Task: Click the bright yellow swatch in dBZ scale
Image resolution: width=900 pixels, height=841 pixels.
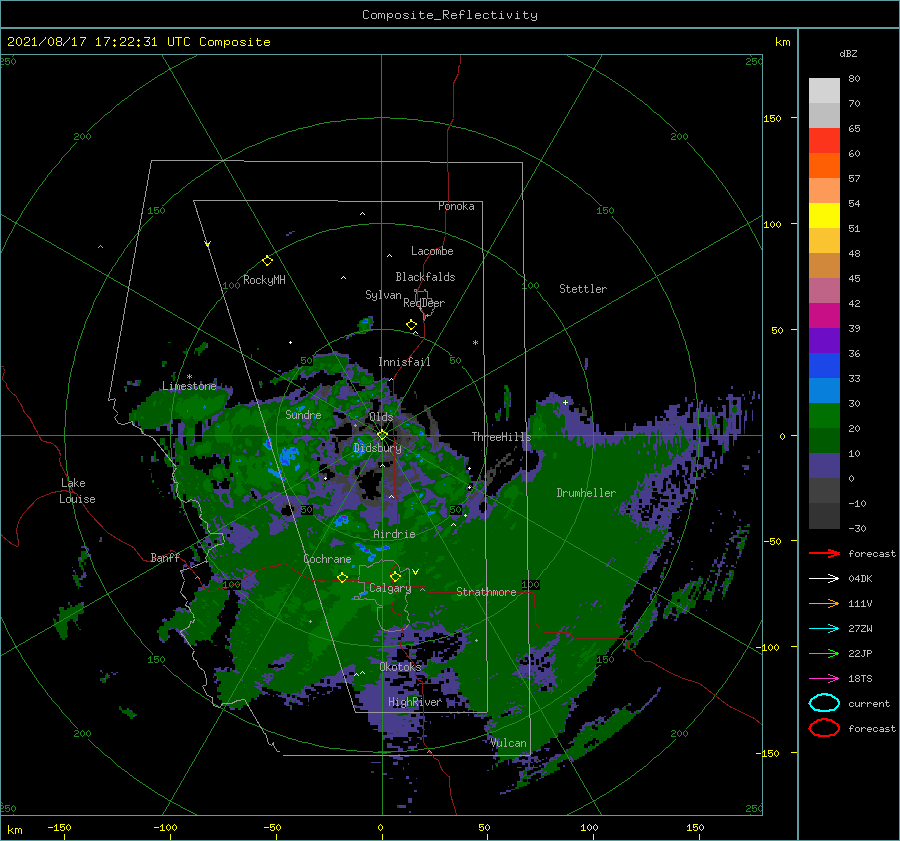Action: tap(824, 216)
